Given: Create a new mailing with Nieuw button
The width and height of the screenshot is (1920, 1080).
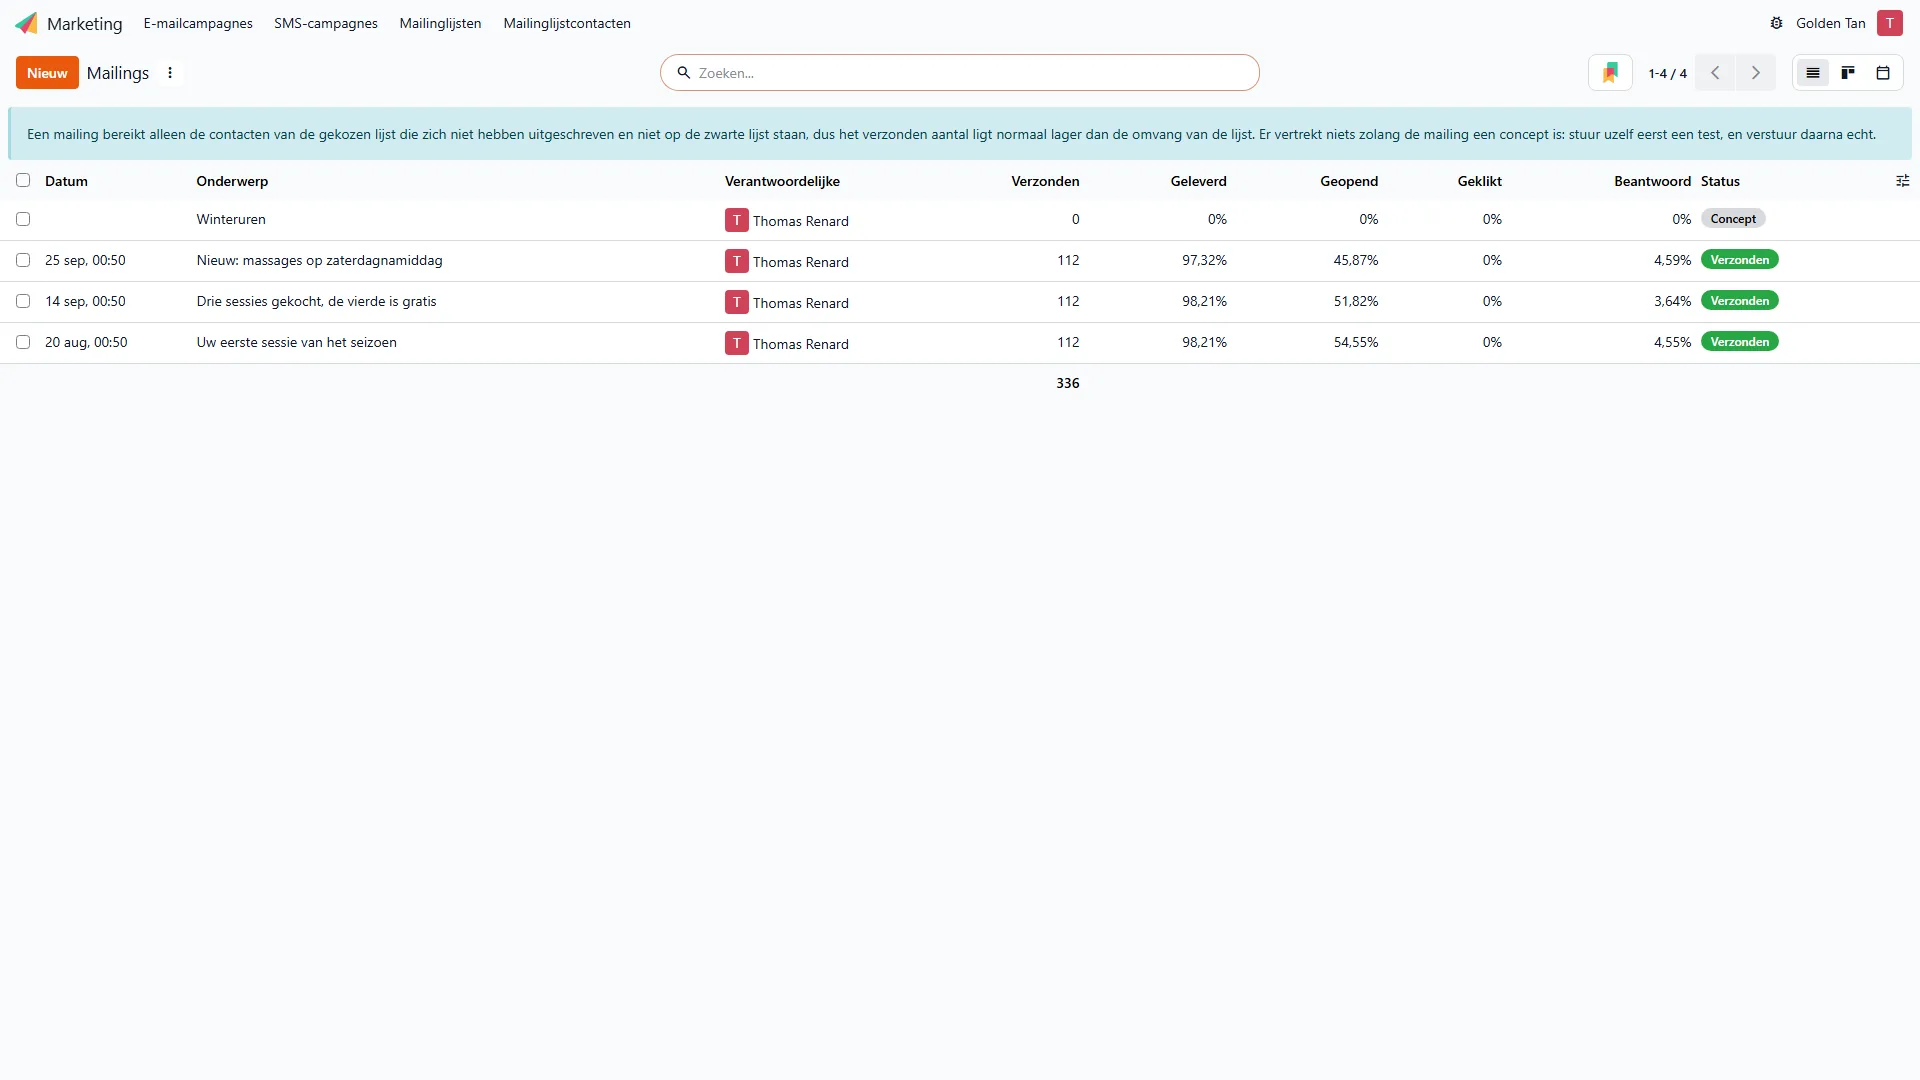Looking at the screenshot, I should pyautogui.click(x=47, y=73).
